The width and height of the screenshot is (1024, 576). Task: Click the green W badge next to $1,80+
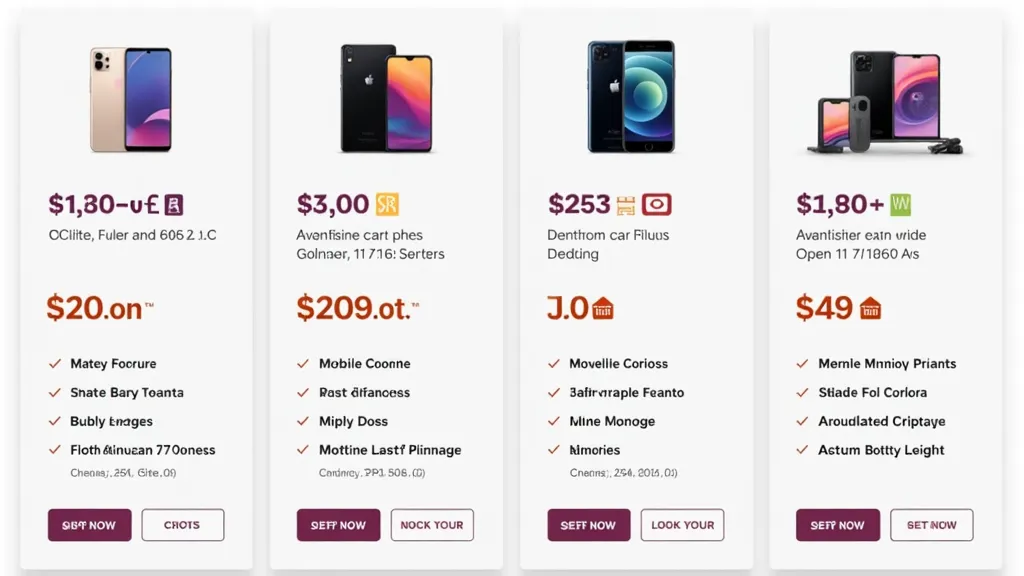tap(902, 203)
